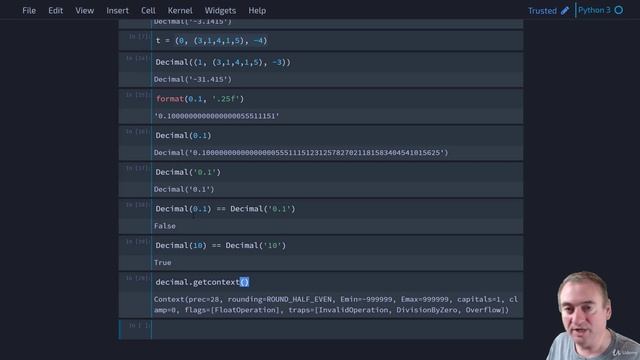Click the cell Decimal(10) == Decimal('10')
640x360 pixels.
[337, 245]
